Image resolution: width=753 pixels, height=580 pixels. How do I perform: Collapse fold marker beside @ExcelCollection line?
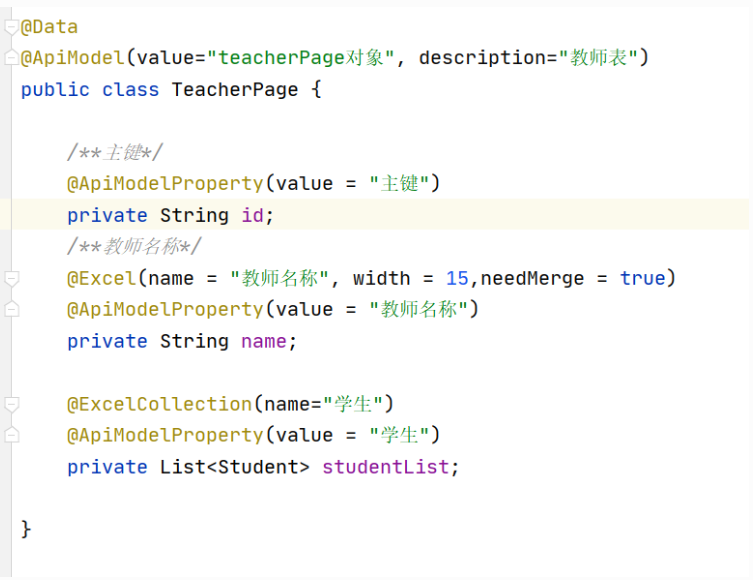(11, 404)
